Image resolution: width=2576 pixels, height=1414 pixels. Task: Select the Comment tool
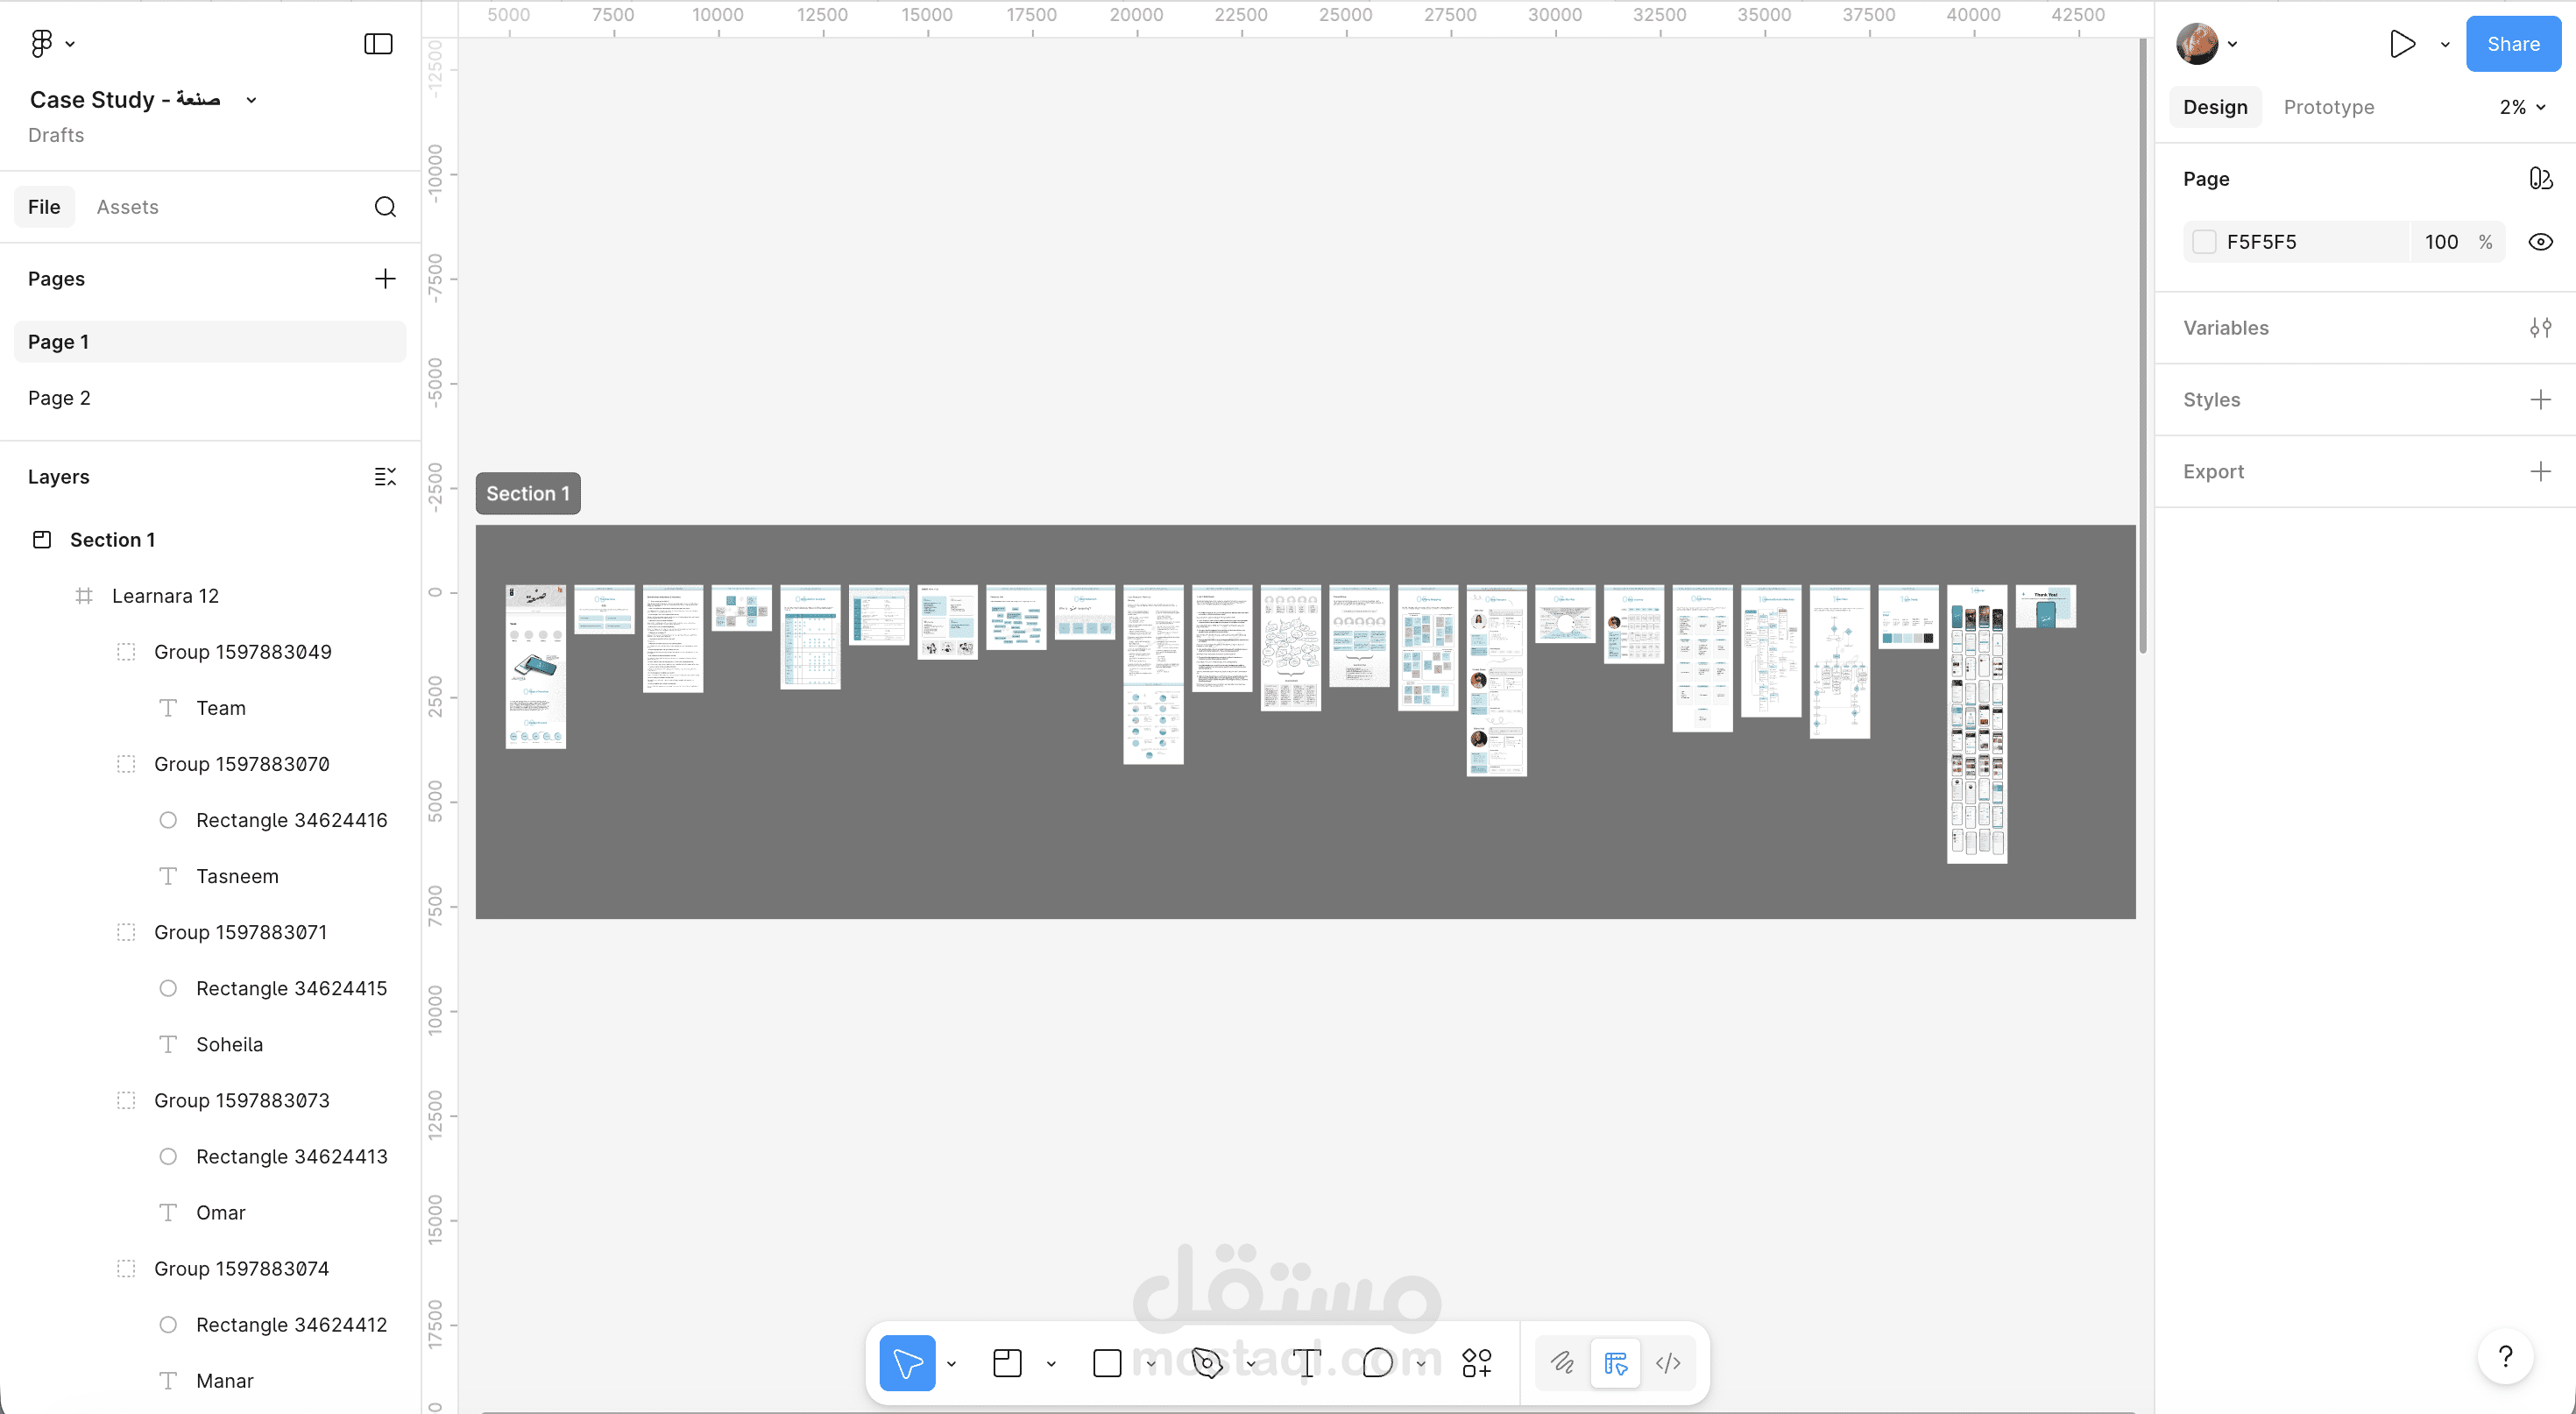pos(1377,1363)
